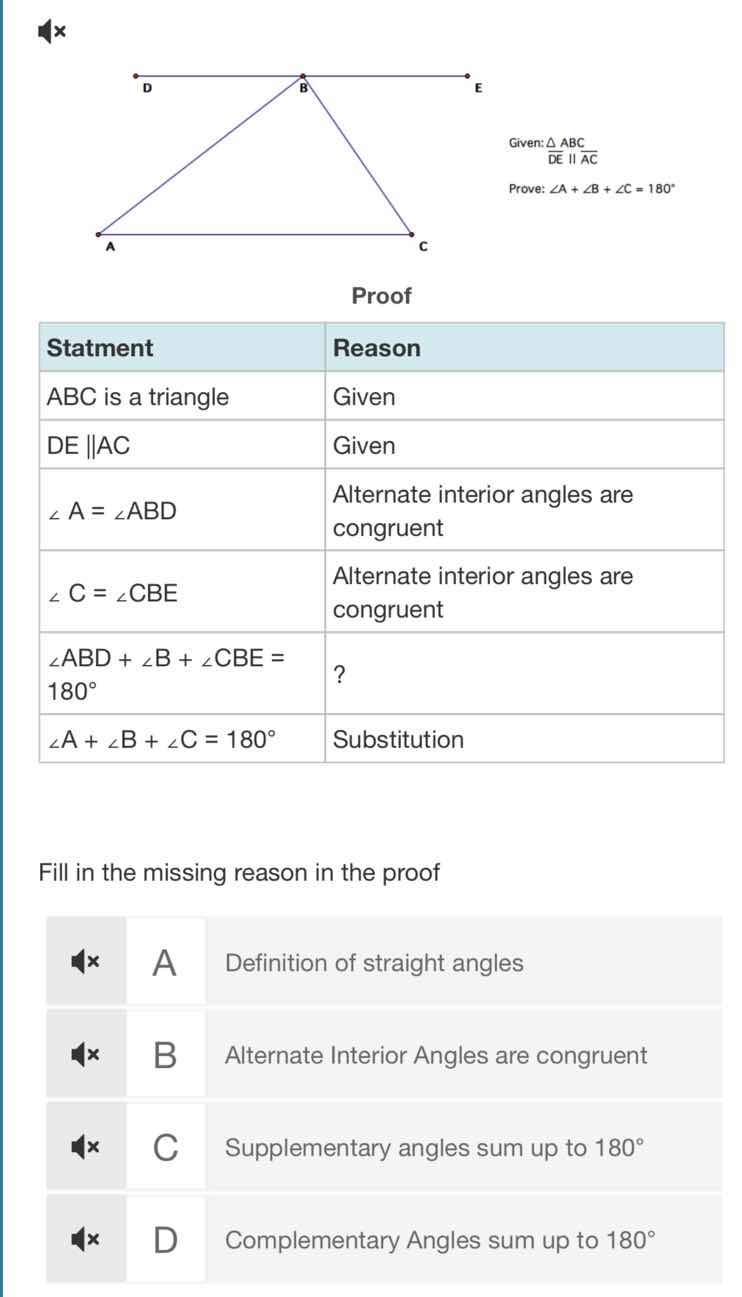Screen dimensions: 742x1297
Task: Click the speaker icon beside answer choice C
Action: pos(85,1148)
